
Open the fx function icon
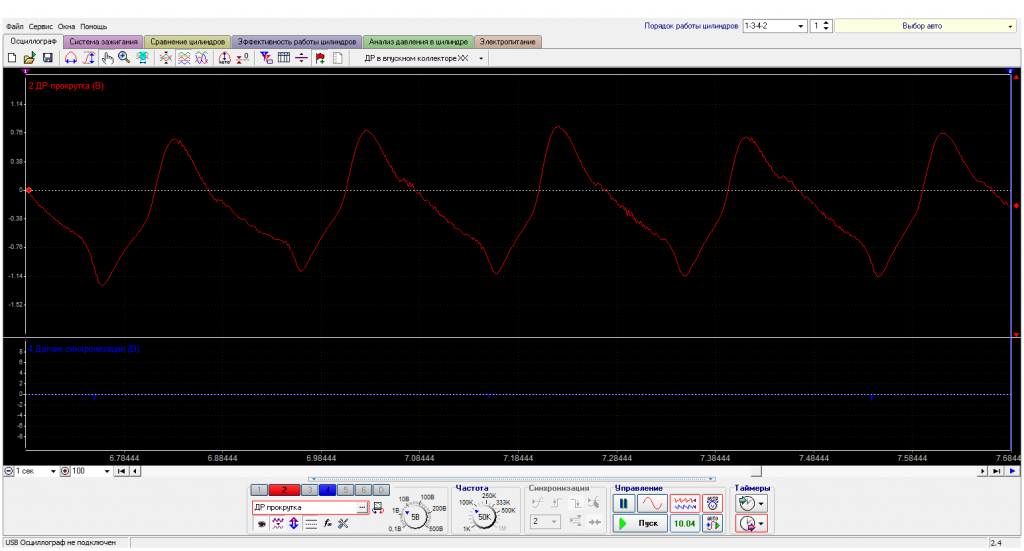pyautogui.click(x=327, y=524)
